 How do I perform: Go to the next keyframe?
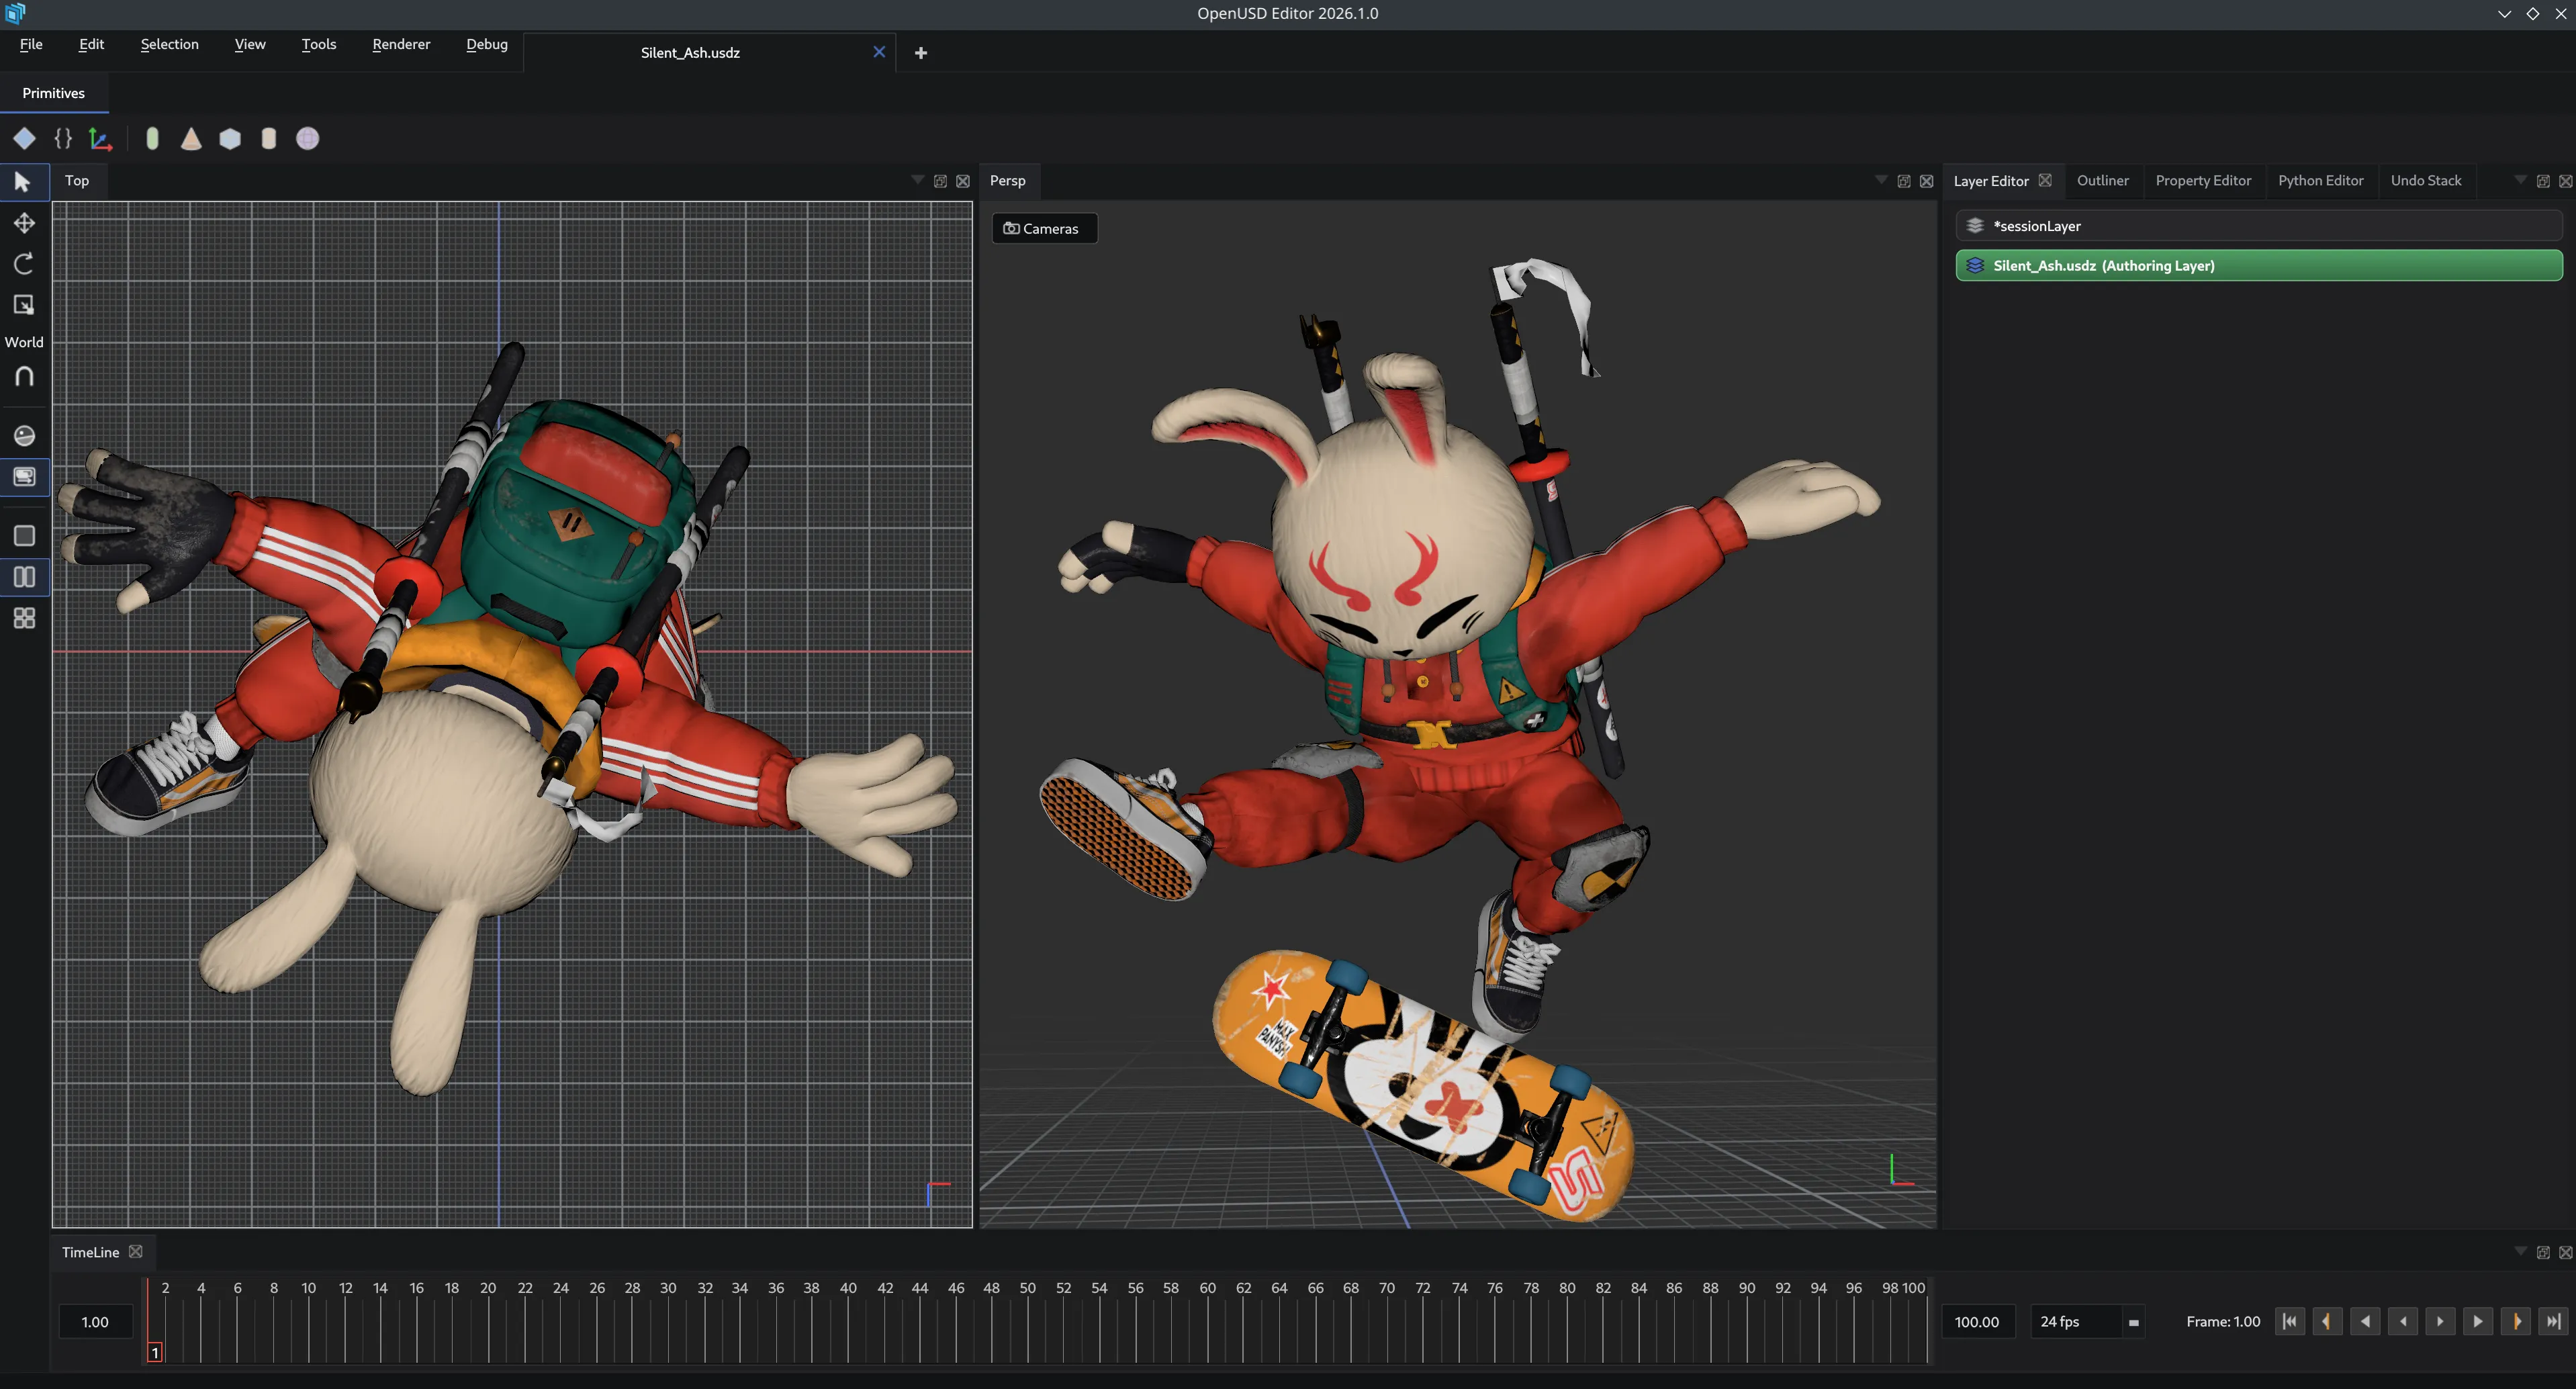tap(2516, 1321)
